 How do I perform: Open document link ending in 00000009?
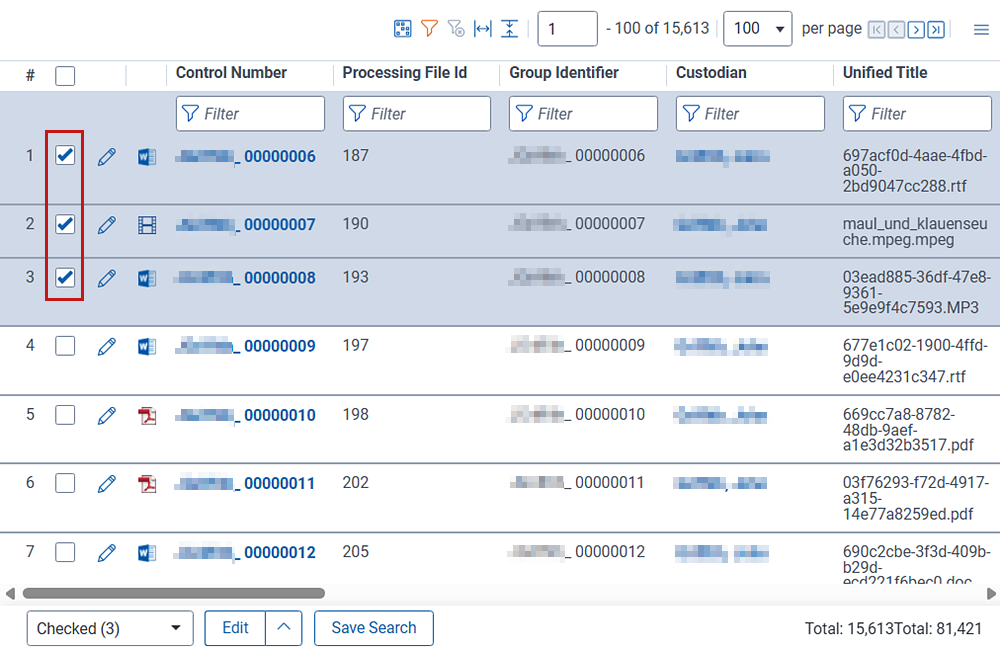279,346
